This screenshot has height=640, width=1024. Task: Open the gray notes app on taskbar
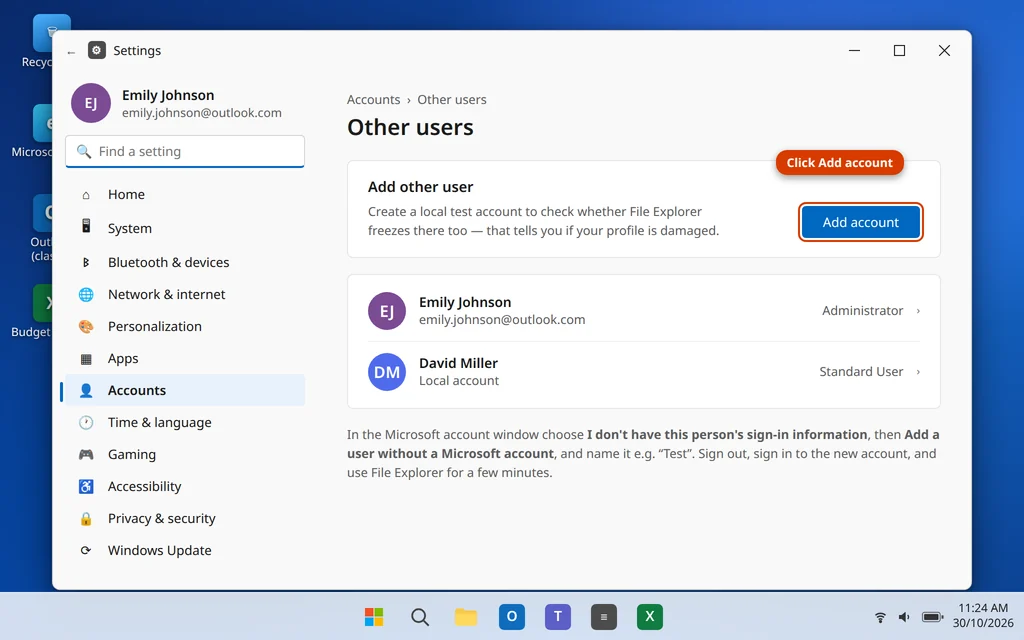(x=603, y=616)
